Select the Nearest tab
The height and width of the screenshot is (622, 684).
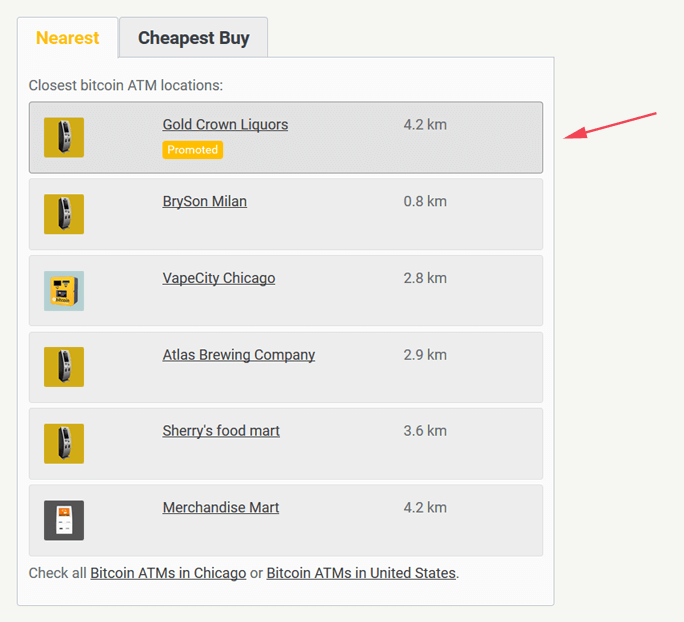pos(68,38)
